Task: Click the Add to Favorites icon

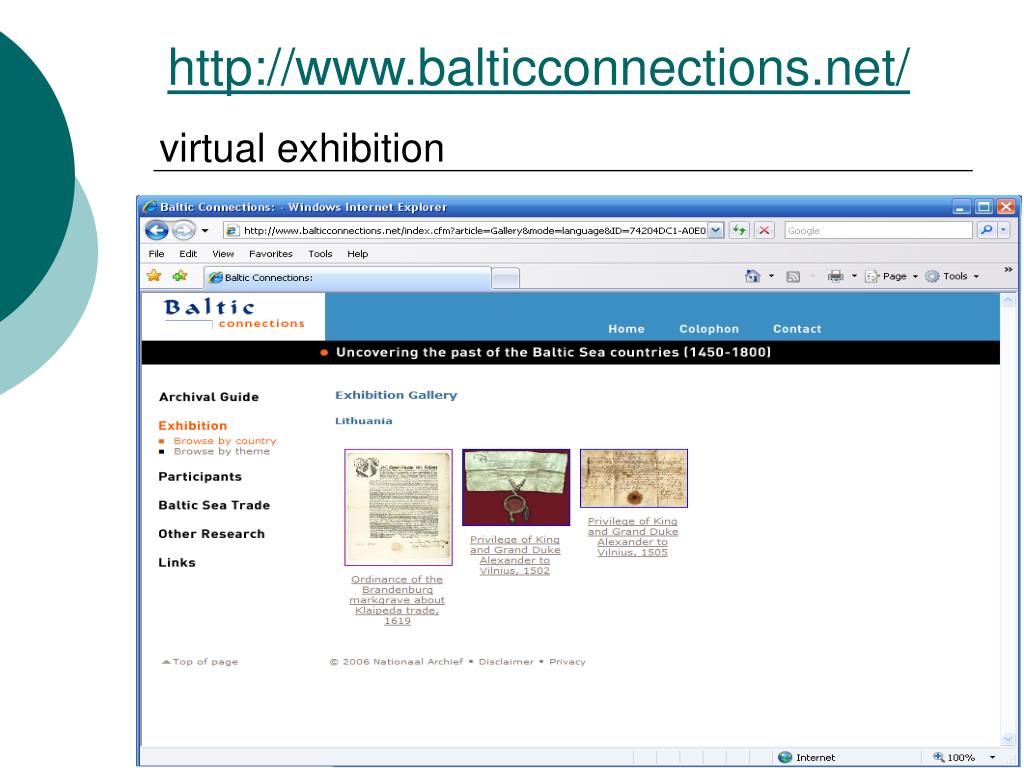Action: click(x=180, y=276)
